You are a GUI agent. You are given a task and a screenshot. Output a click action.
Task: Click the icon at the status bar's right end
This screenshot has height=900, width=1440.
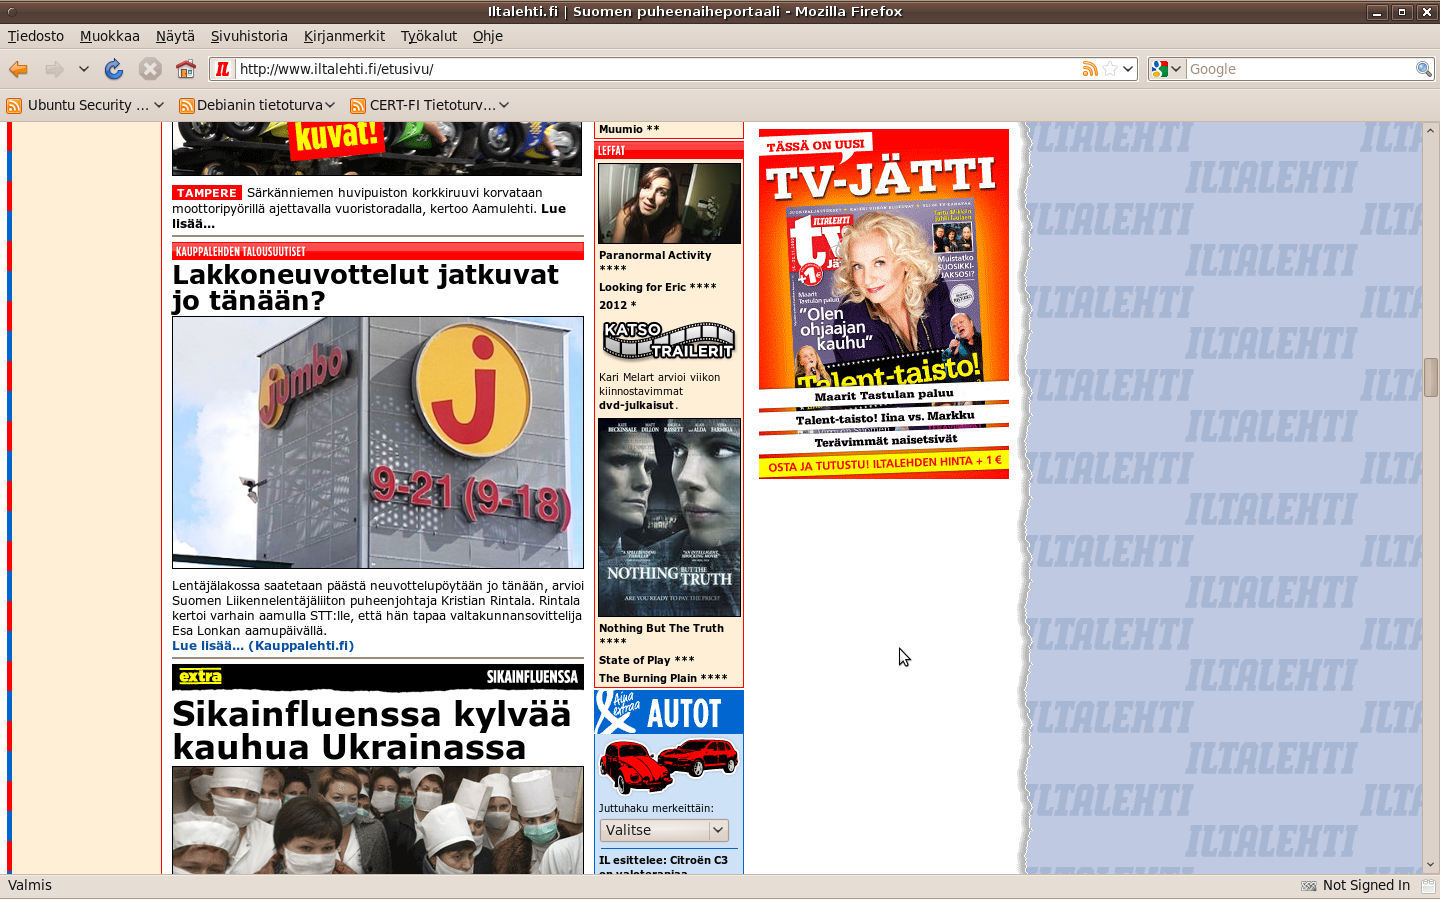point(1428,886)
